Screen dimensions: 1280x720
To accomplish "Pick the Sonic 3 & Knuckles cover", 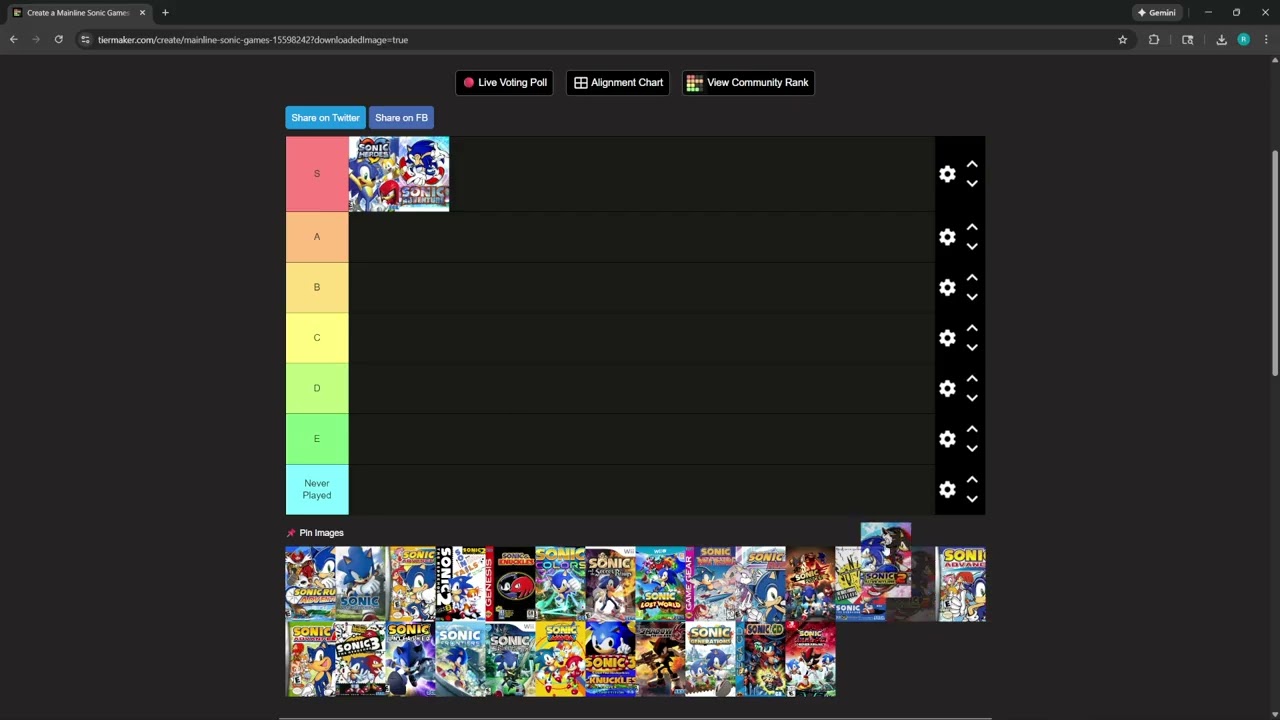I will pos(611,659).
